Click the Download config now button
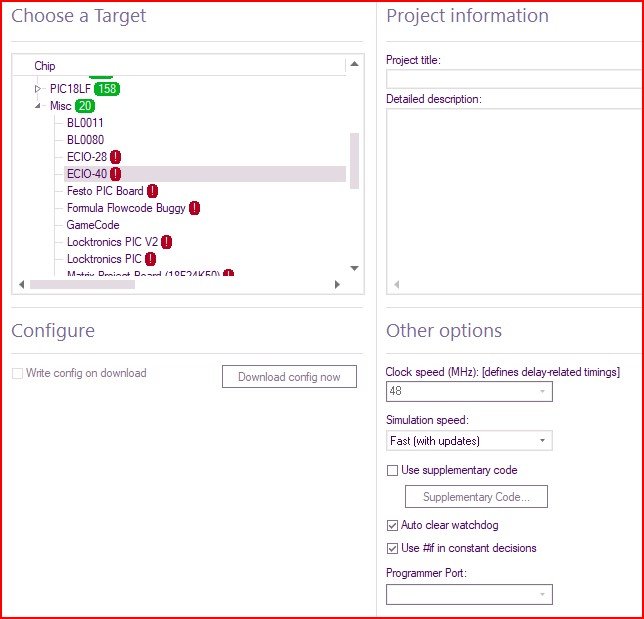This screenshot has width=644, height=619. click(x=289, y=377)
